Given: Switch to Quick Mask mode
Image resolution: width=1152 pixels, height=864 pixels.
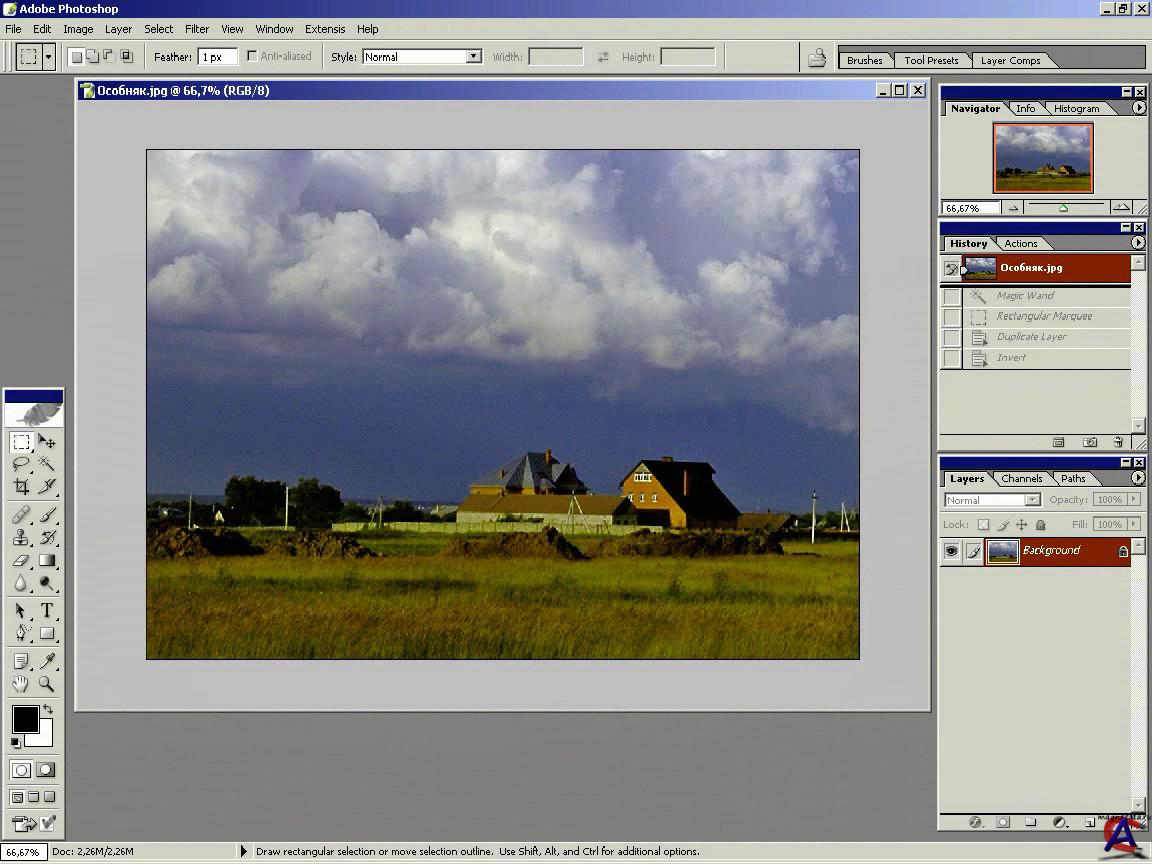Looking at the screenshot, I should click(46, 770).
